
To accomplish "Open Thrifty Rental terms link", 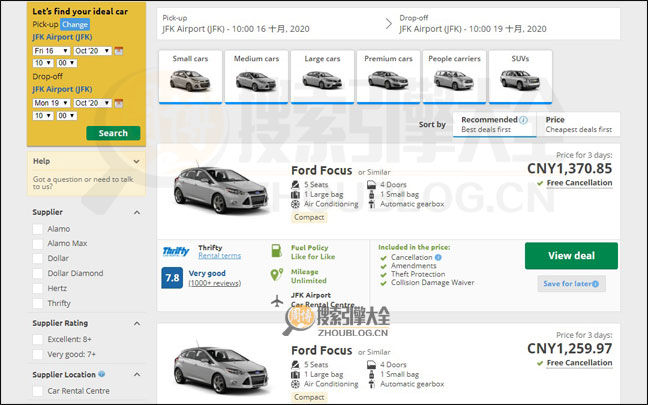I will pyautogui.click(x=219, y=256).
